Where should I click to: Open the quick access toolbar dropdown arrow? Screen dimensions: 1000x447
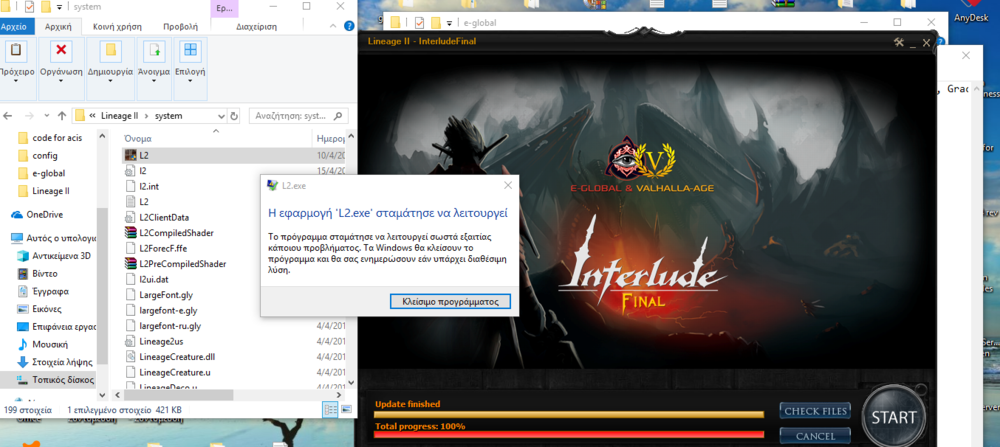[x=60, y=7]
